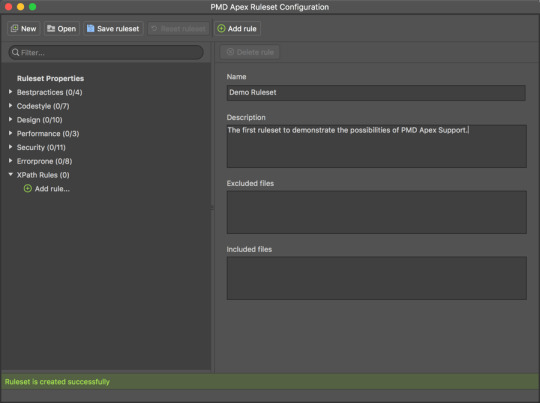Select the Bestpractices (0/4) row

tap(50, 92)
